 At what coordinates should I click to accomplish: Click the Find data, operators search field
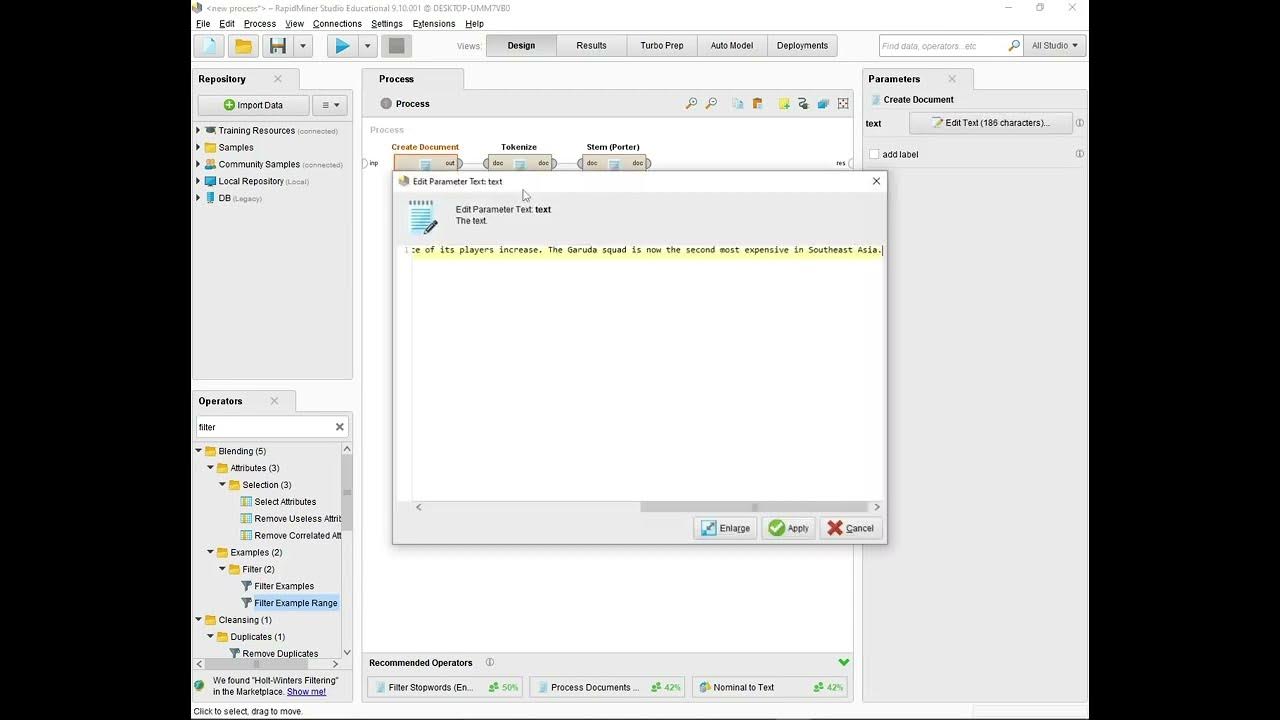pyautogui.click(x=943, y=45)
